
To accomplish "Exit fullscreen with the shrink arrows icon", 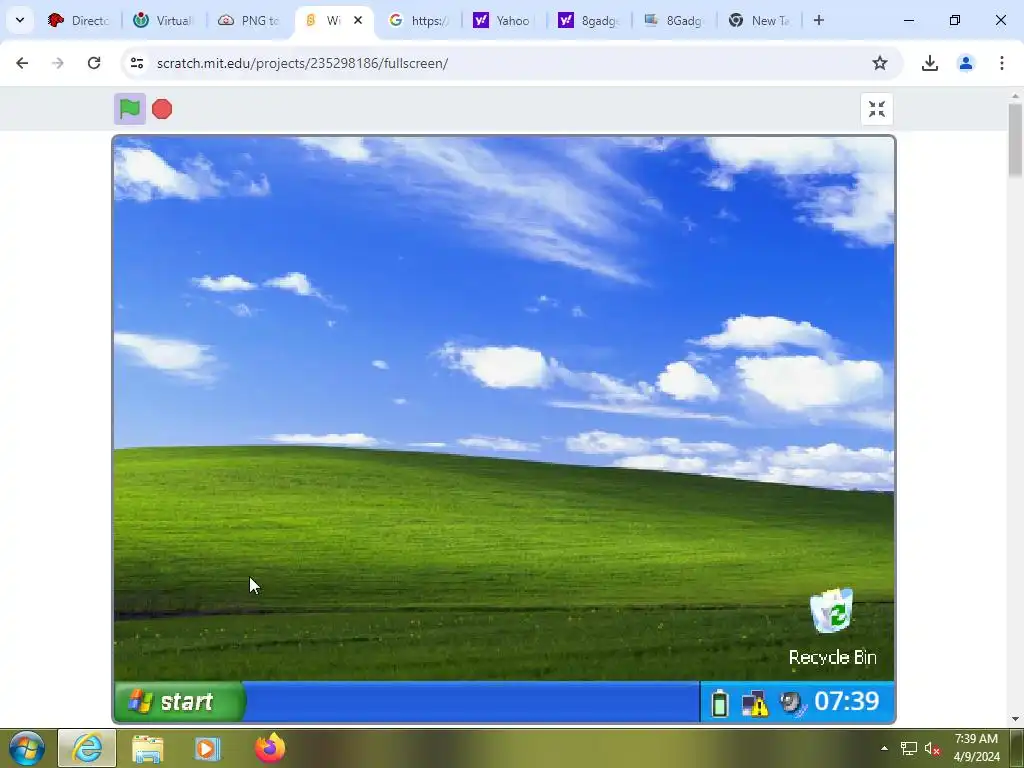I will pos(876,109).
